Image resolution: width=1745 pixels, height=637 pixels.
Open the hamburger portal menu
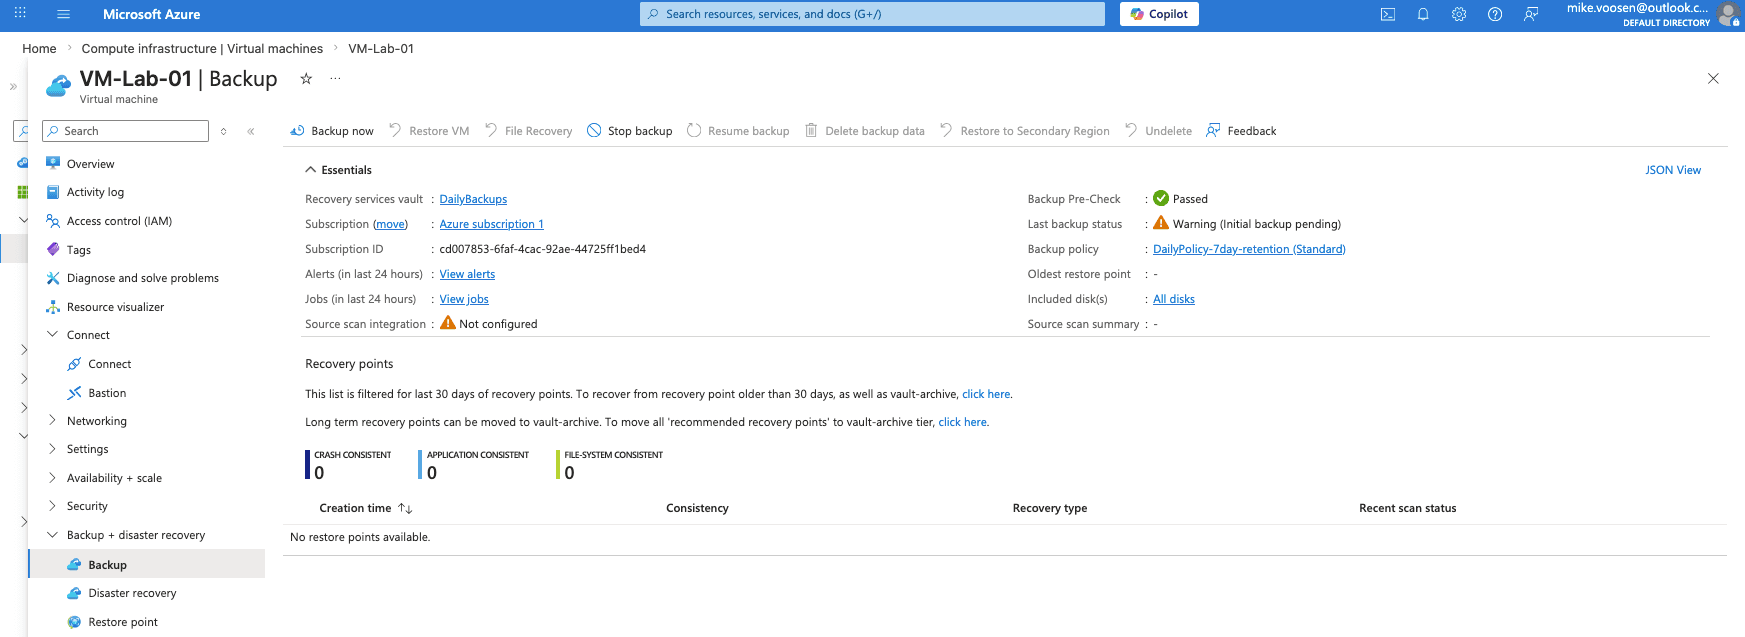(64, 14)
